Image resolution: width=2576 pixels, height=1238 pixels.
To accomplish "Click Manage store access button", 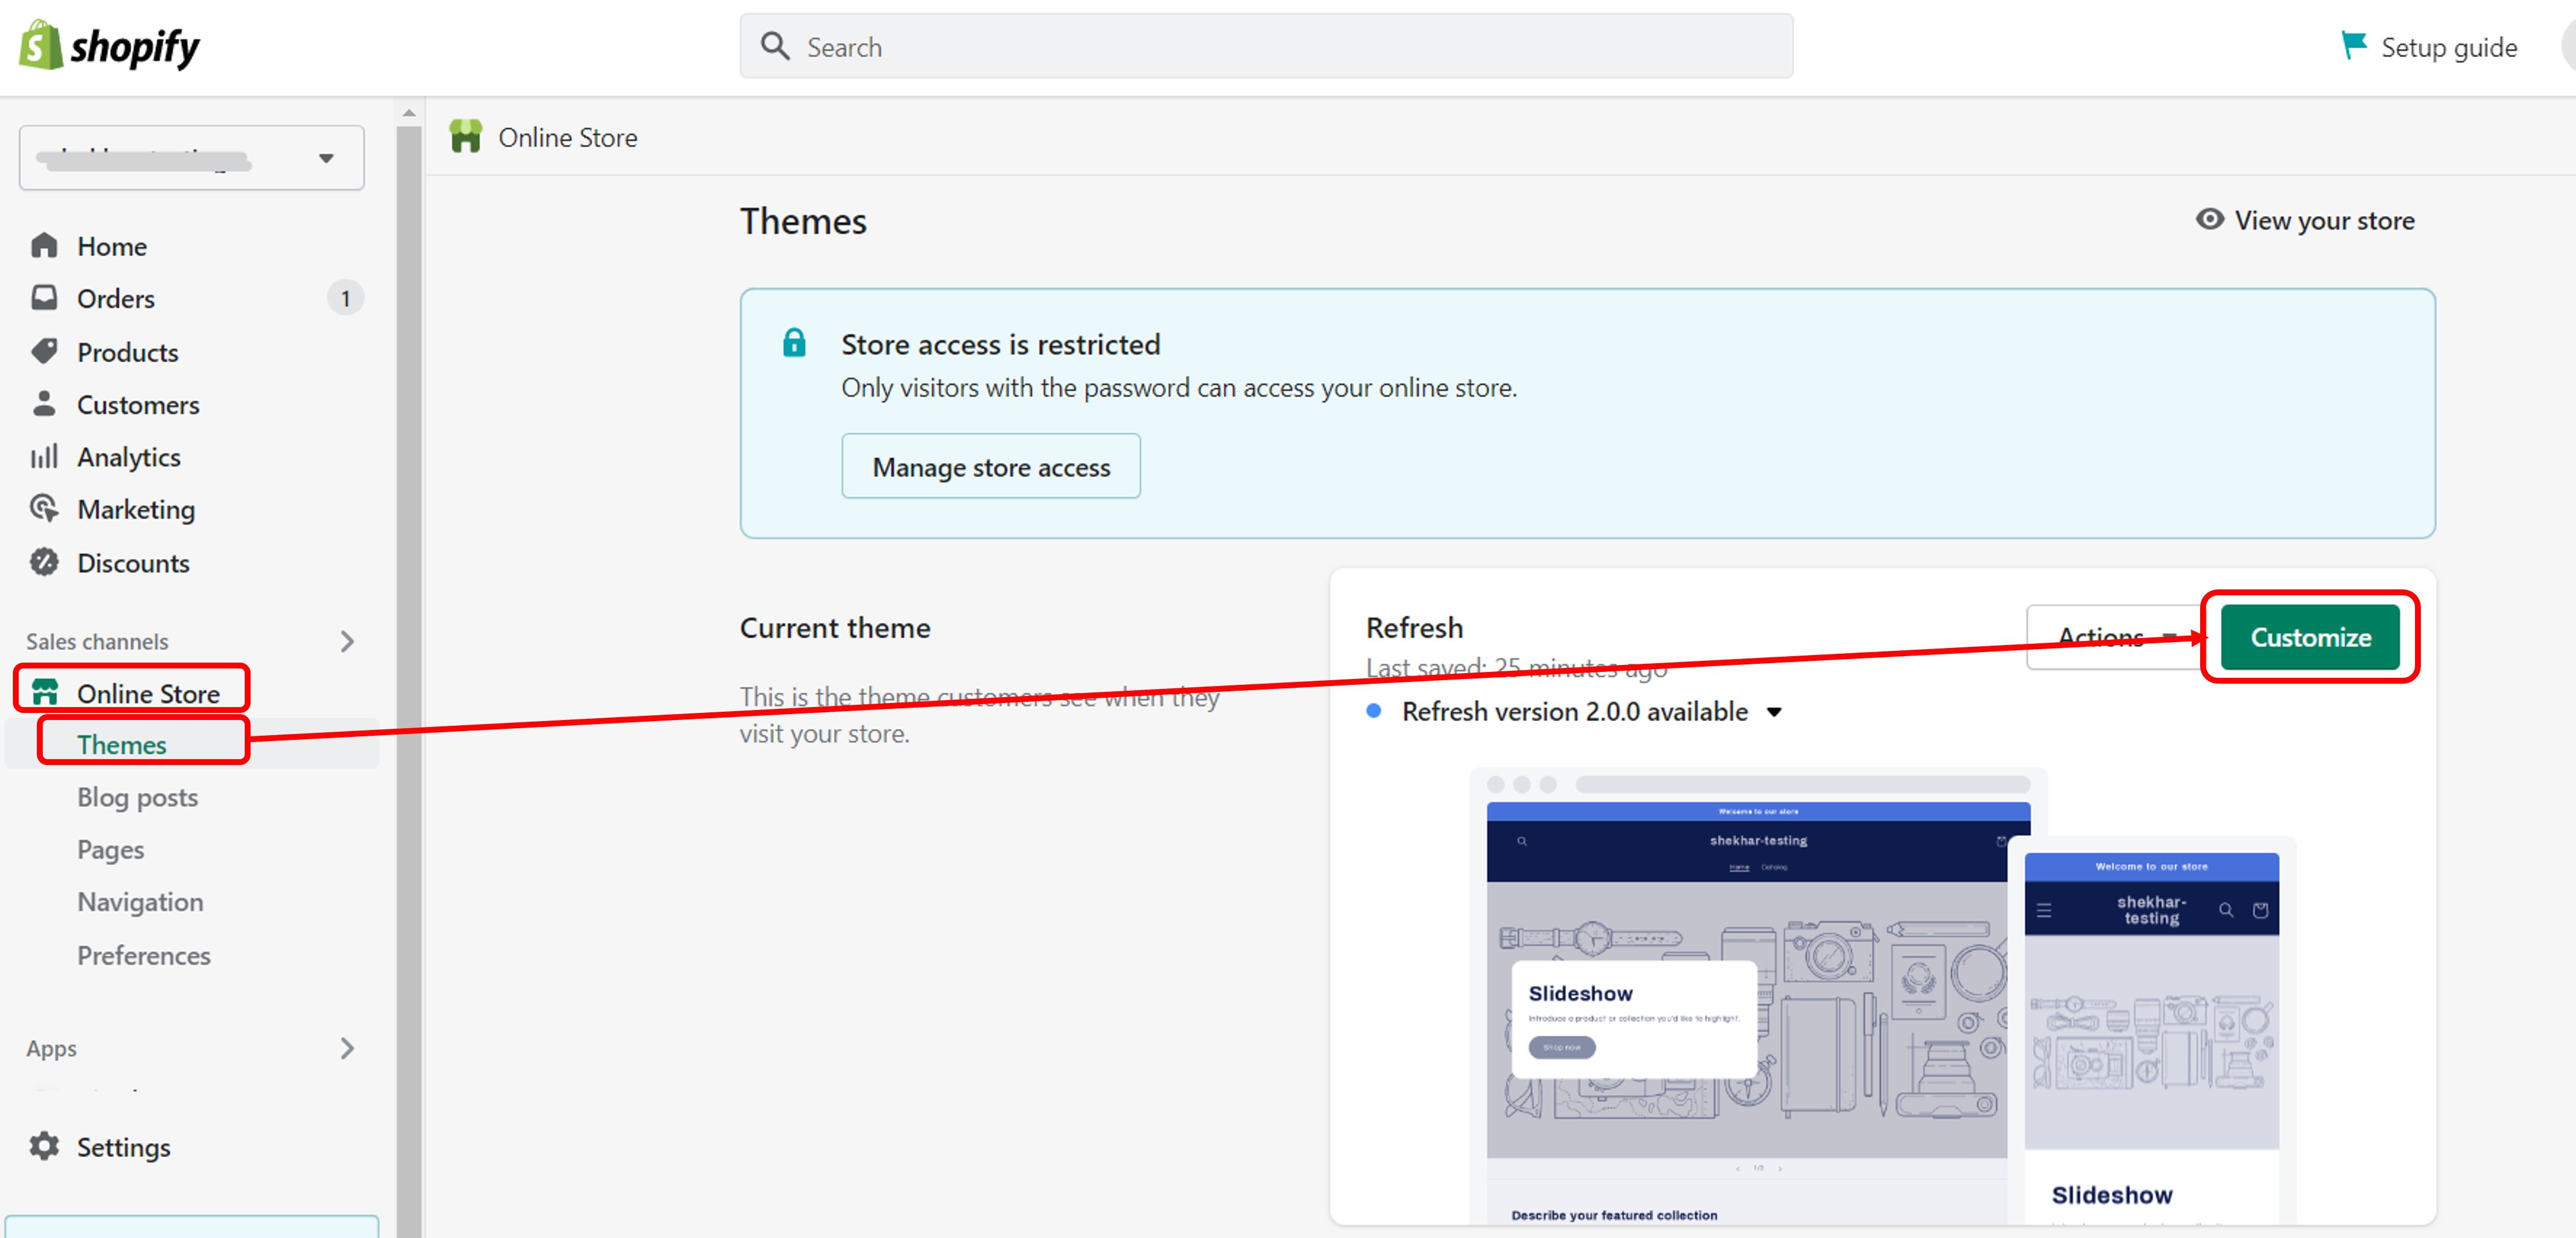I will click(990, 466).
